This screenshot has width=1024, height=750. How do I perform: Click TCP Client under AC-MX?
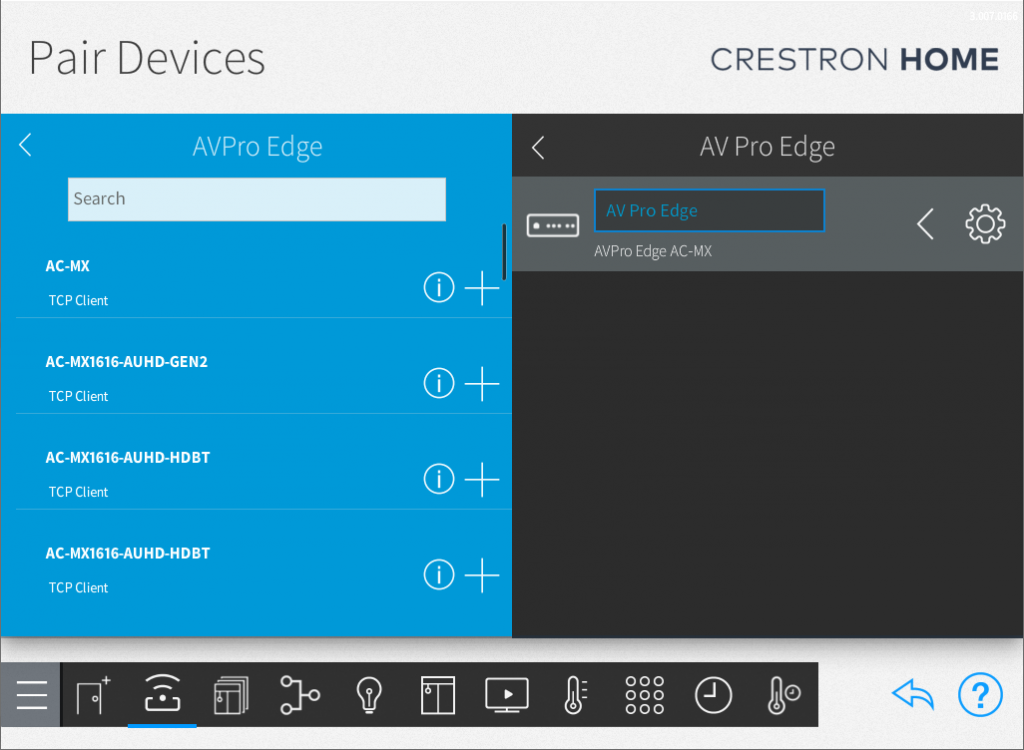[78, 301]
